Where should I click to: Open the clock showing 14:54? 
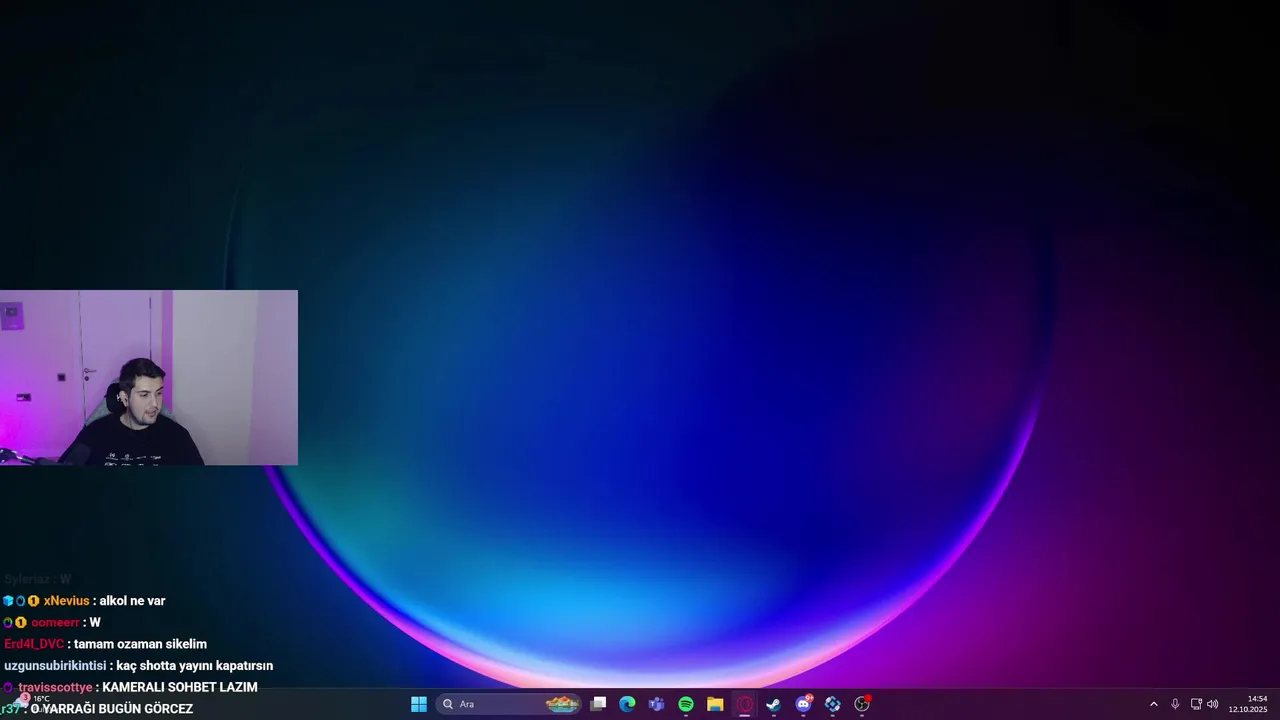click(1250, 704)
